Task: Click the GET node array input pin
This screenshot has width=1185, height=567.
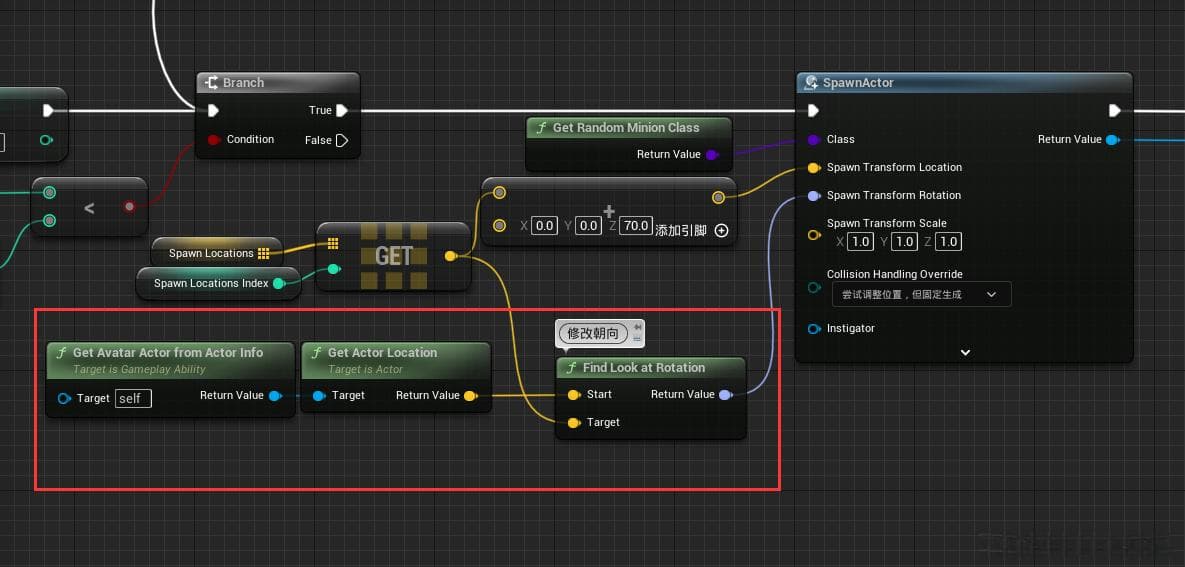Action: coord(333,243)
